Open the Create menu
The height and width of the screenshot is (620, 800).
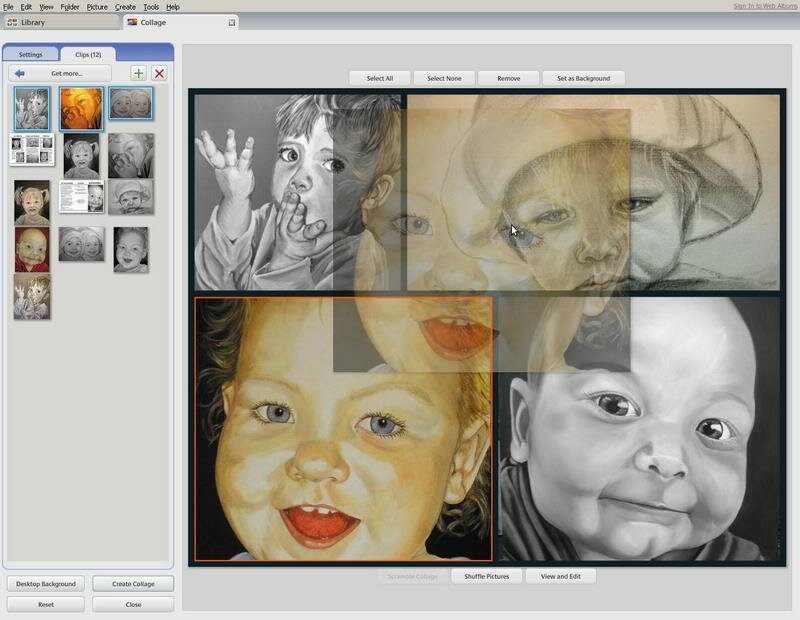pos(125,7)
